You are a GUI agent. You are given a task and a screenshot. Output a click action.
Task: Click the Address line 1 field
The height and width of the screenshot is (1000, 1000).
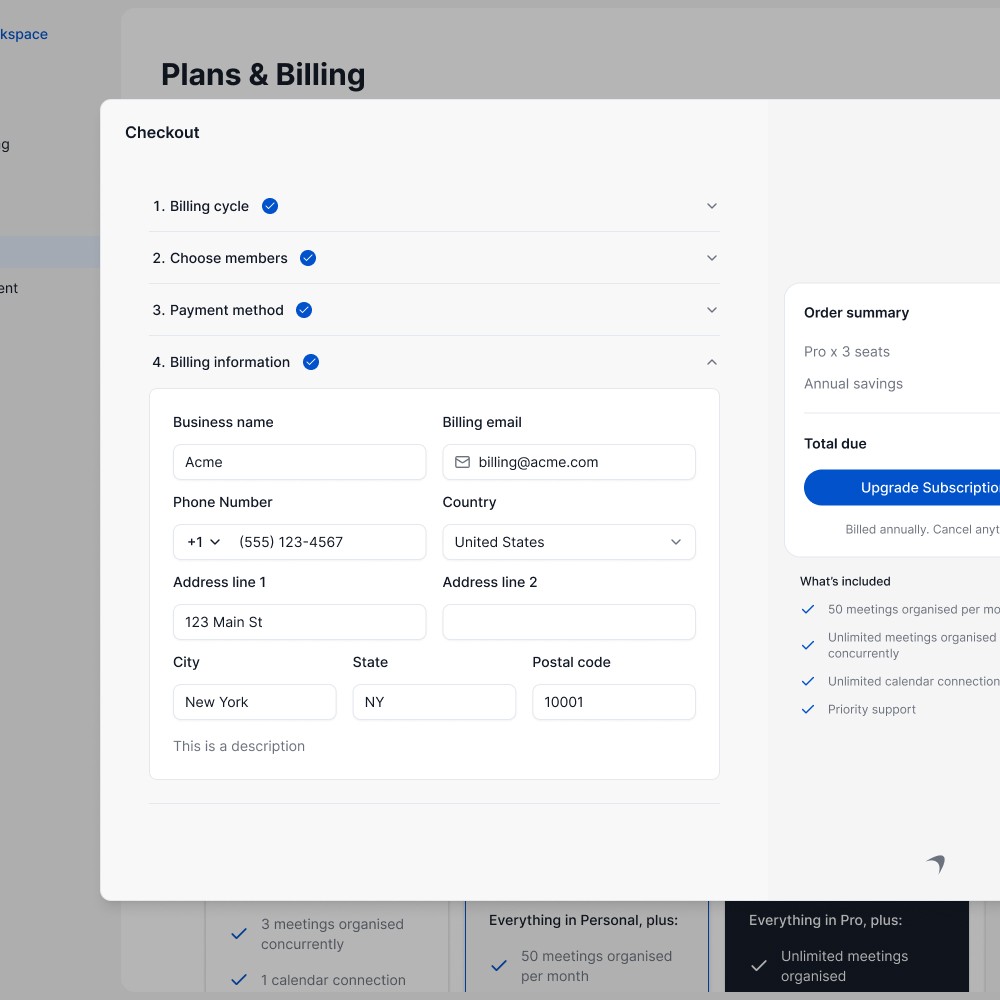tap(299, 622)
